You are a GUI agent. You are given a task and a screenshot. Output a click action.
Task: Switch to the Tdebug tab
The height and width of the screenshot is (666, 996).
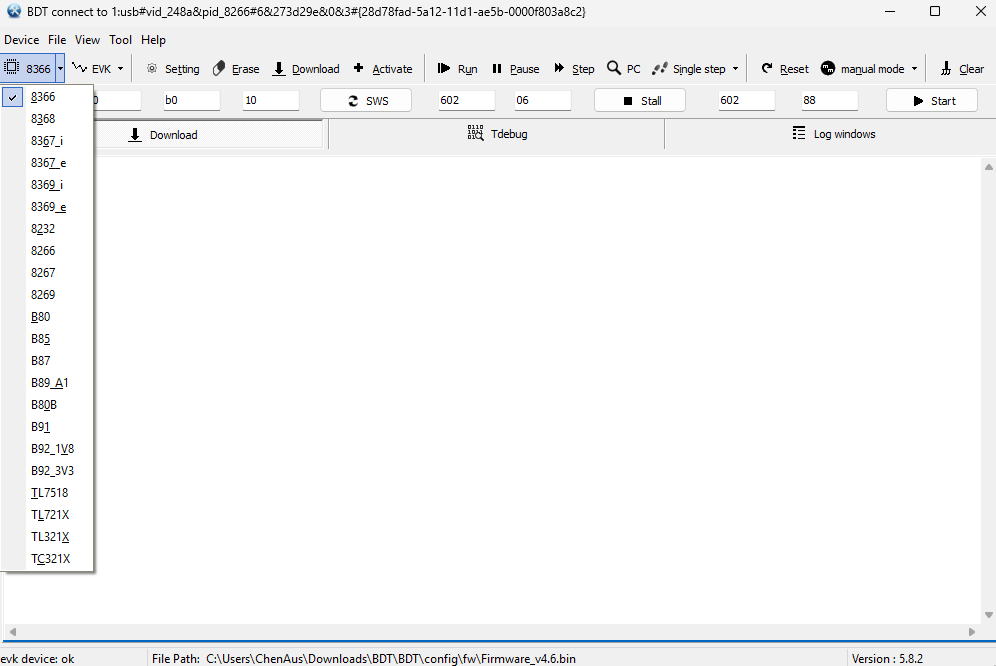coord(496,134)
